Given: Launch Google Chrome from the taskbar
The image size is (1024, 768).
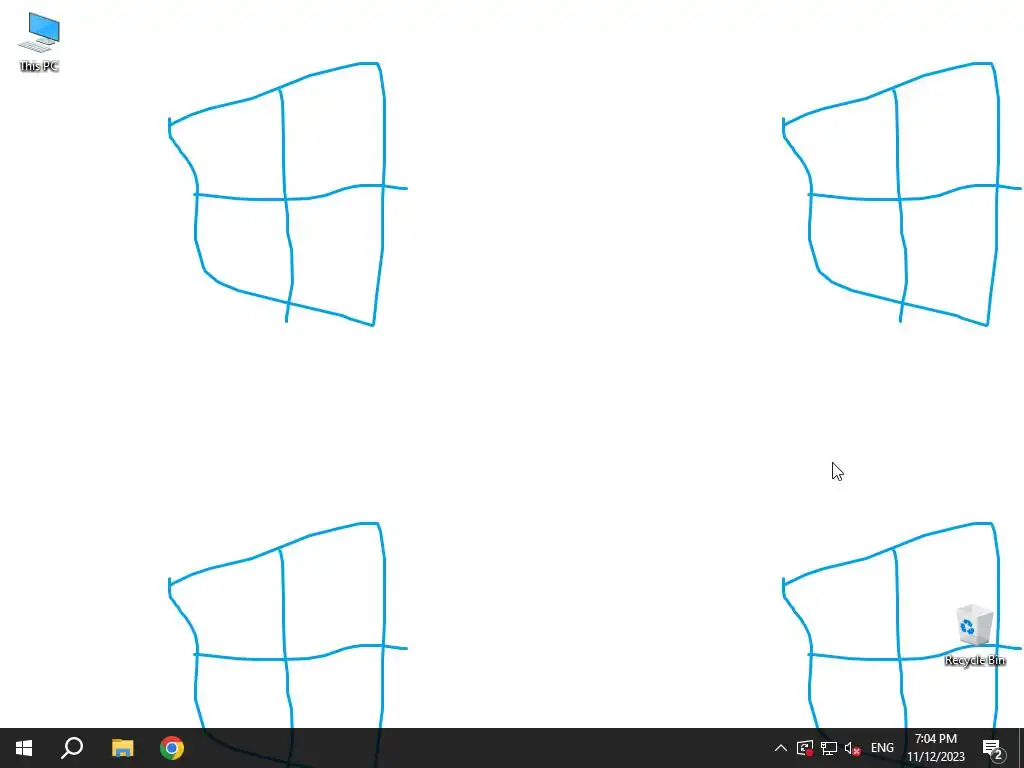Looking at the screenshot, I should 172,748.
